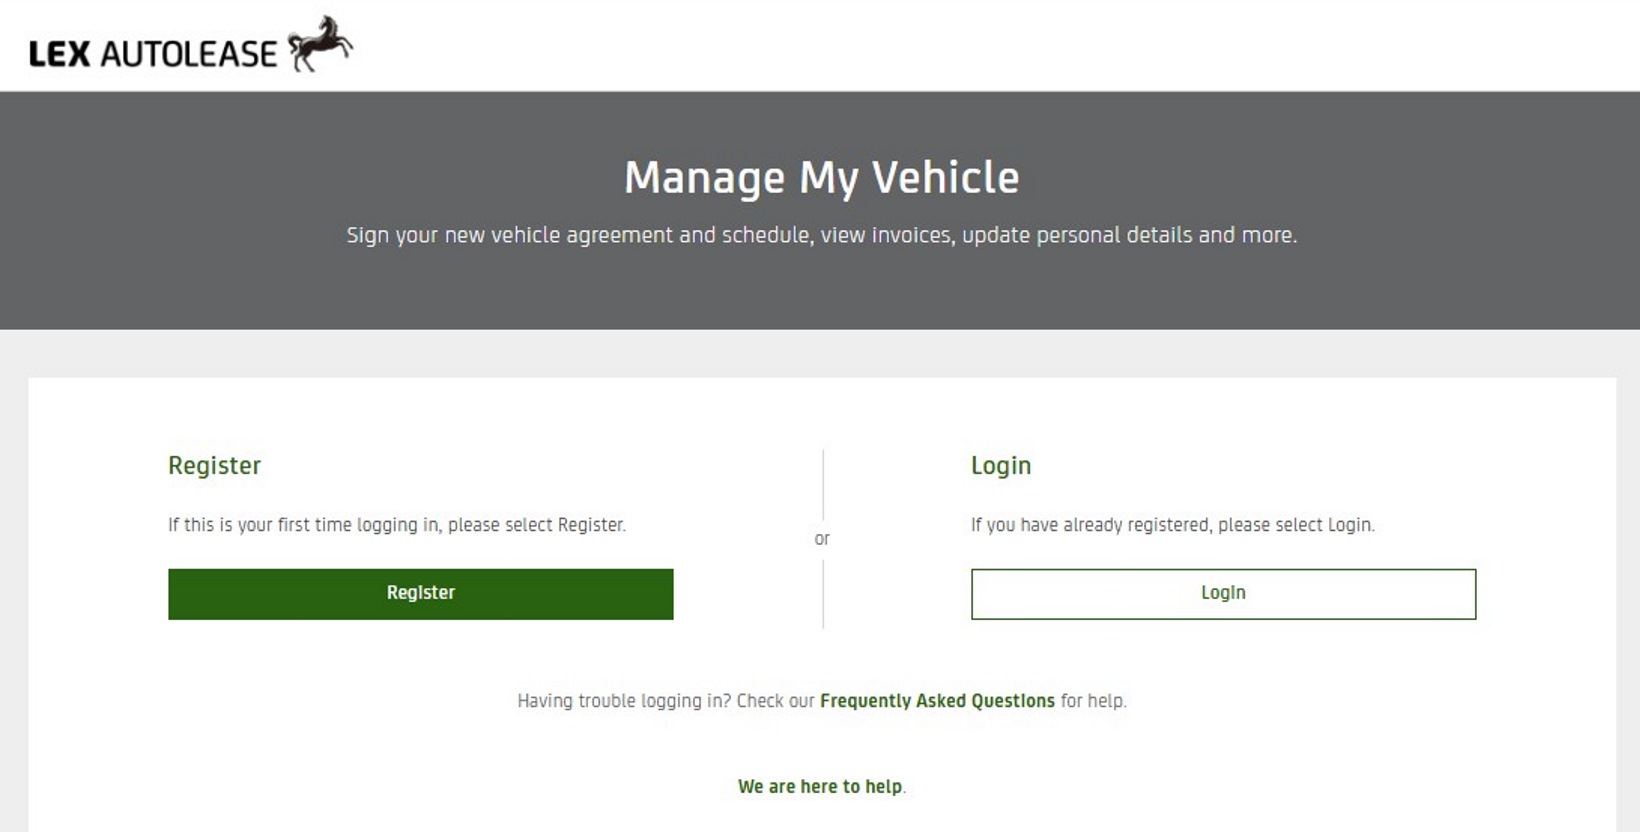Click the vertical divider line below 'or'
Screen dimensions: 1640x832
coord(823,593)
